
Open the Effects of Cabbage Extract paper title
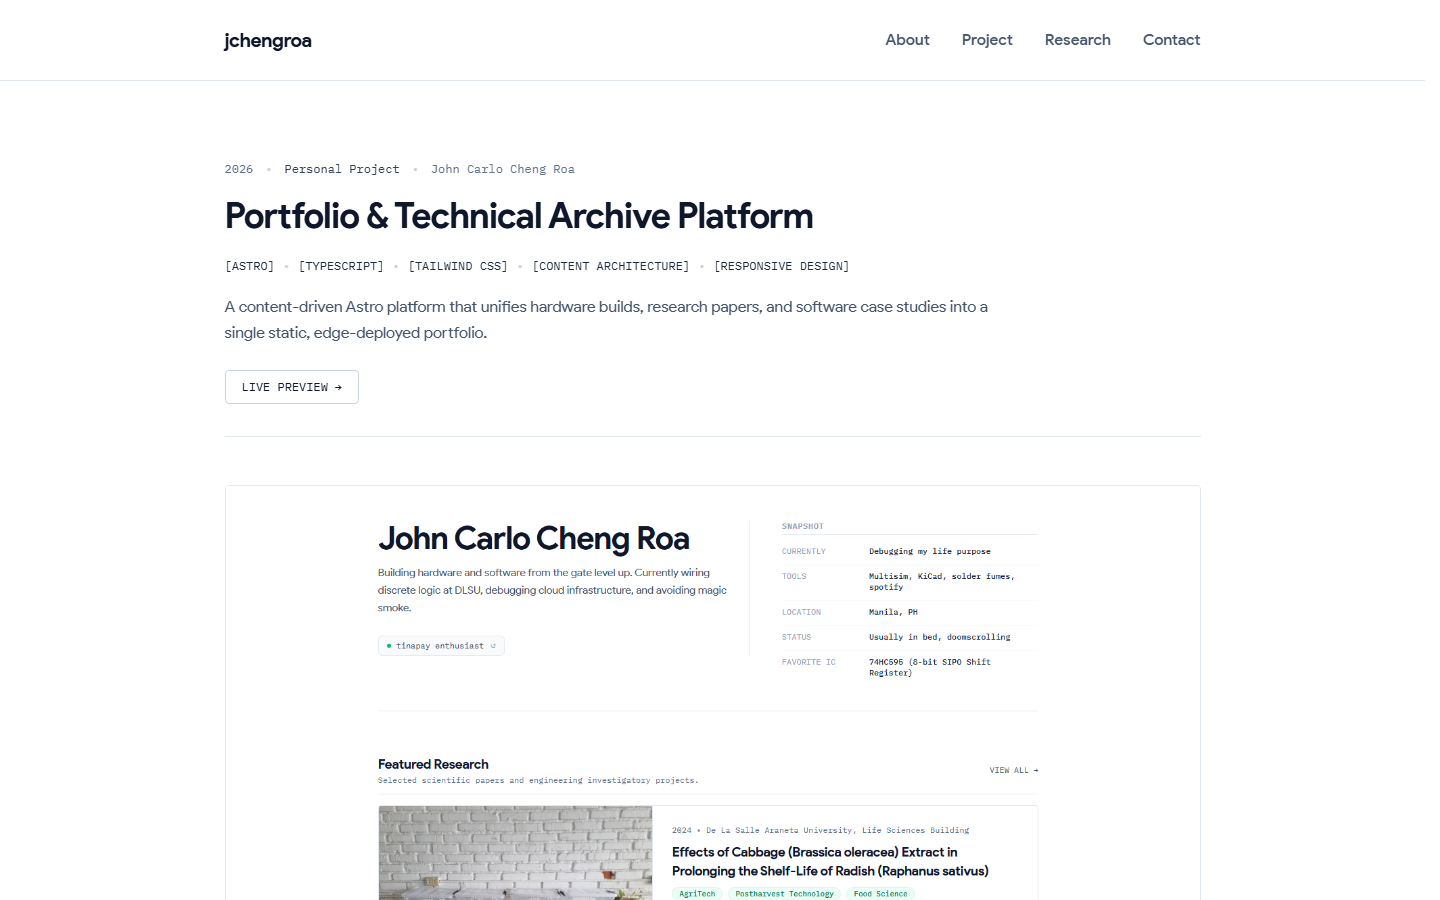pos(830,861)
